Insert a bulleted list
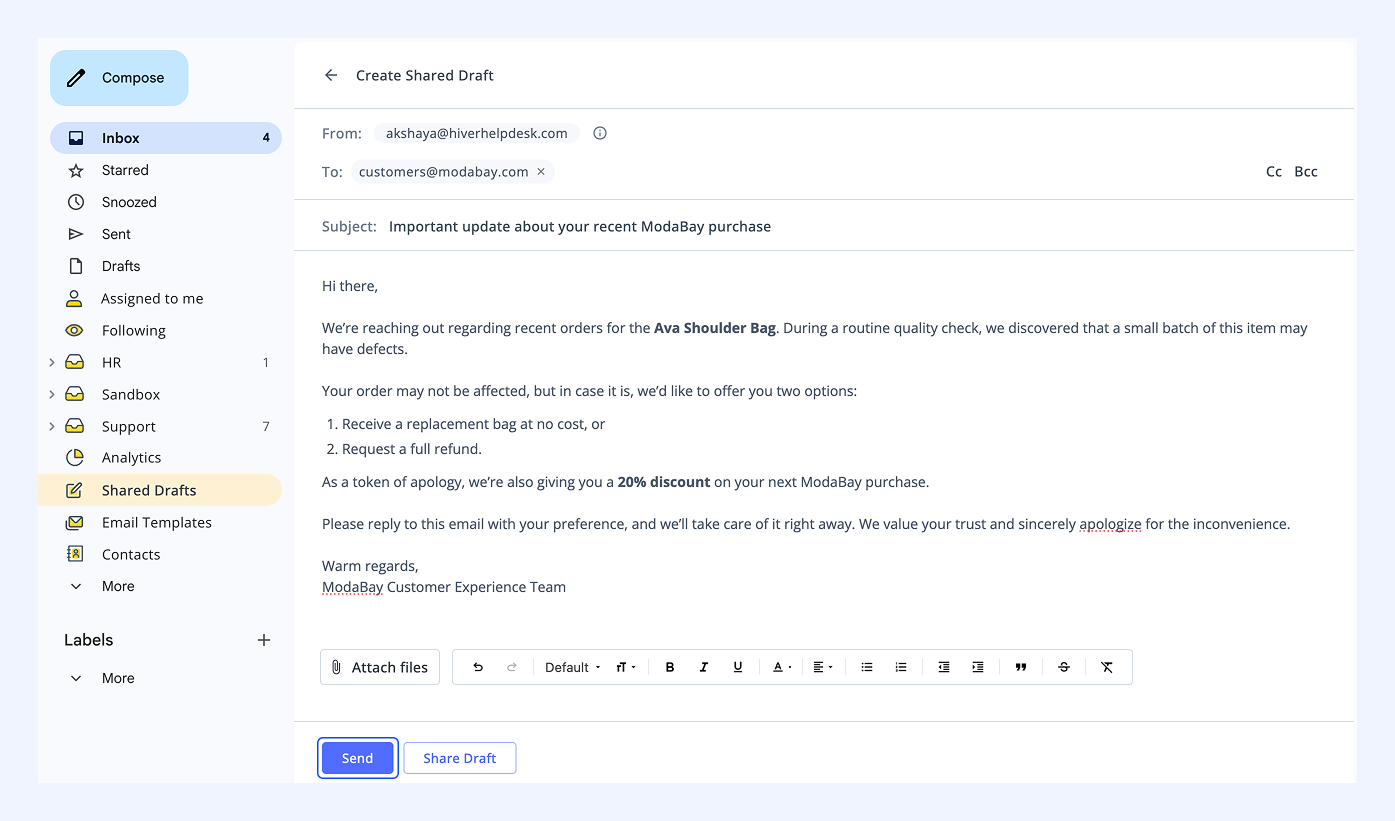The image size is (1395, 821). tap(867, 667)
